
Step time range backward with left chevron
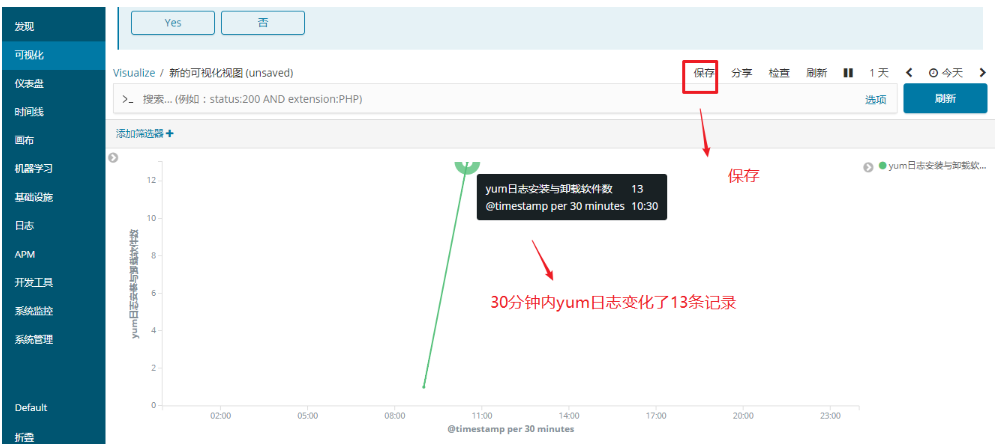(x=909, y=73)
